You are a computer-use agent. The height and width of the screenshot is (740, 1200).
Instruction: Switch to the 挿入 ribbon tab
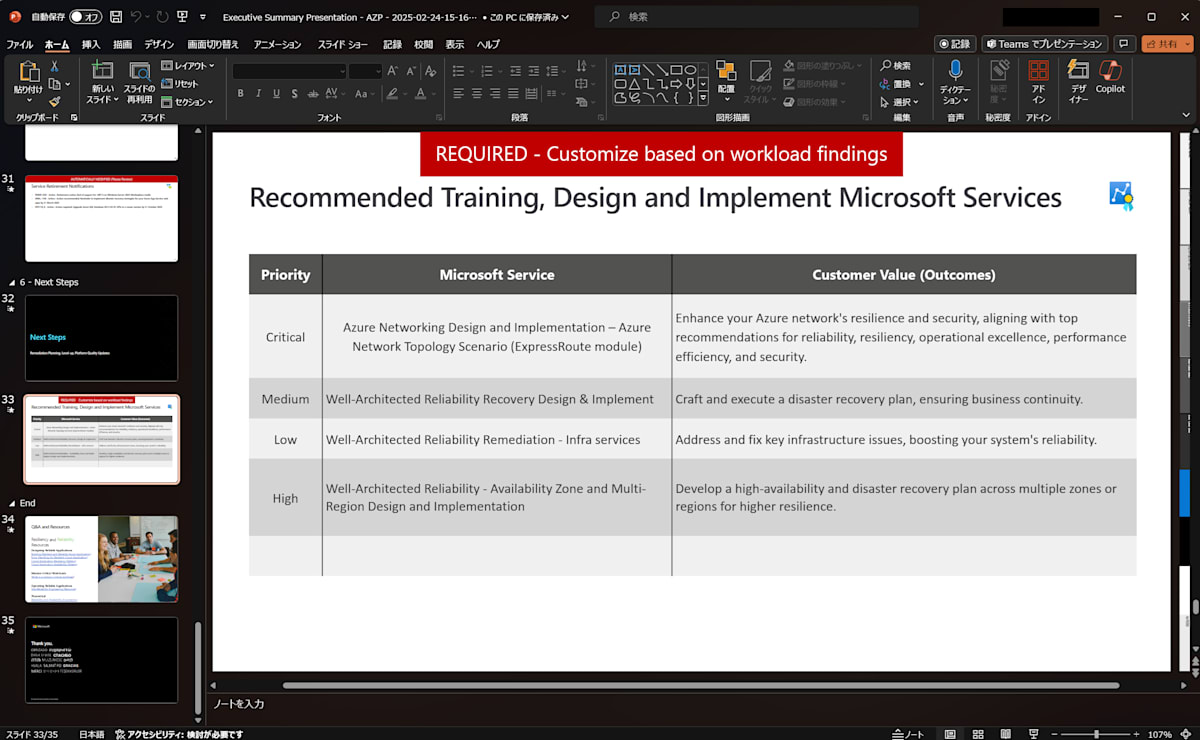tap(91, 43)
